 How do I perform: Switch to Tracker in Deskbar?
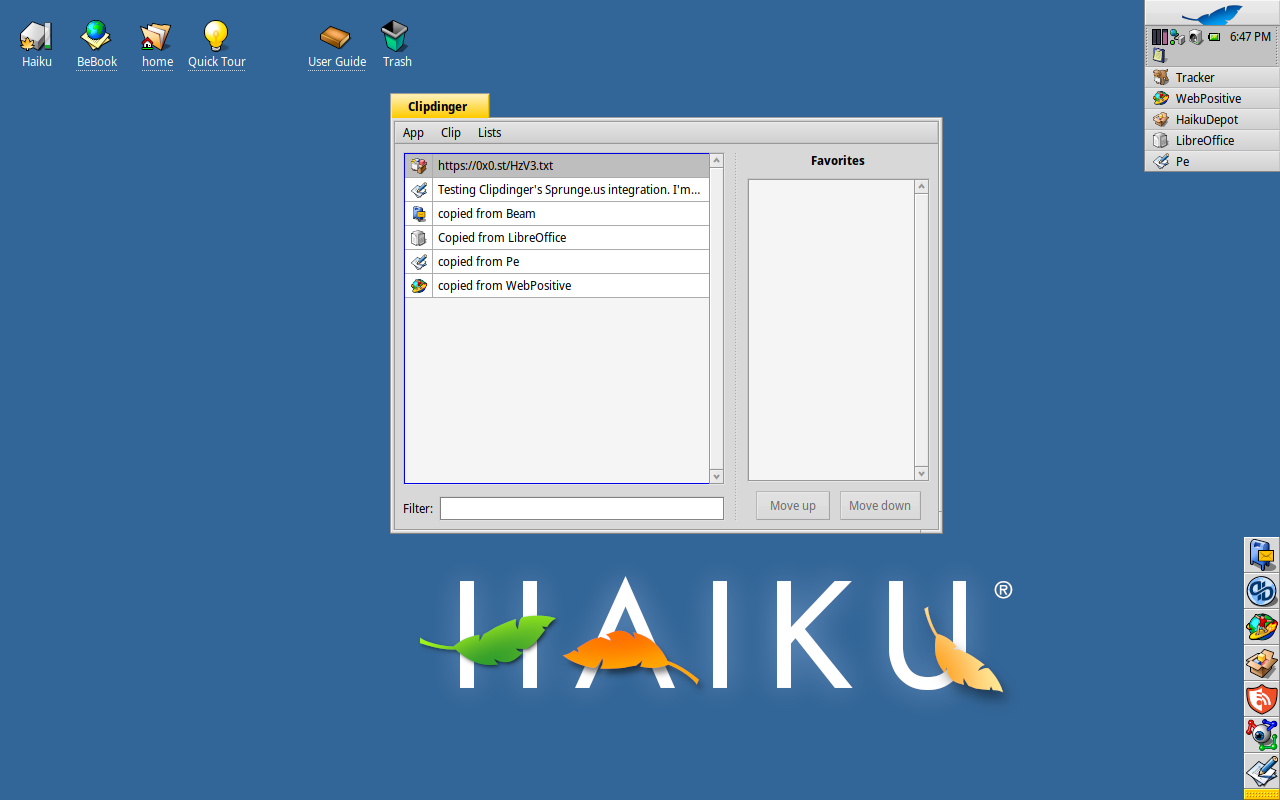coord(1212,77)
